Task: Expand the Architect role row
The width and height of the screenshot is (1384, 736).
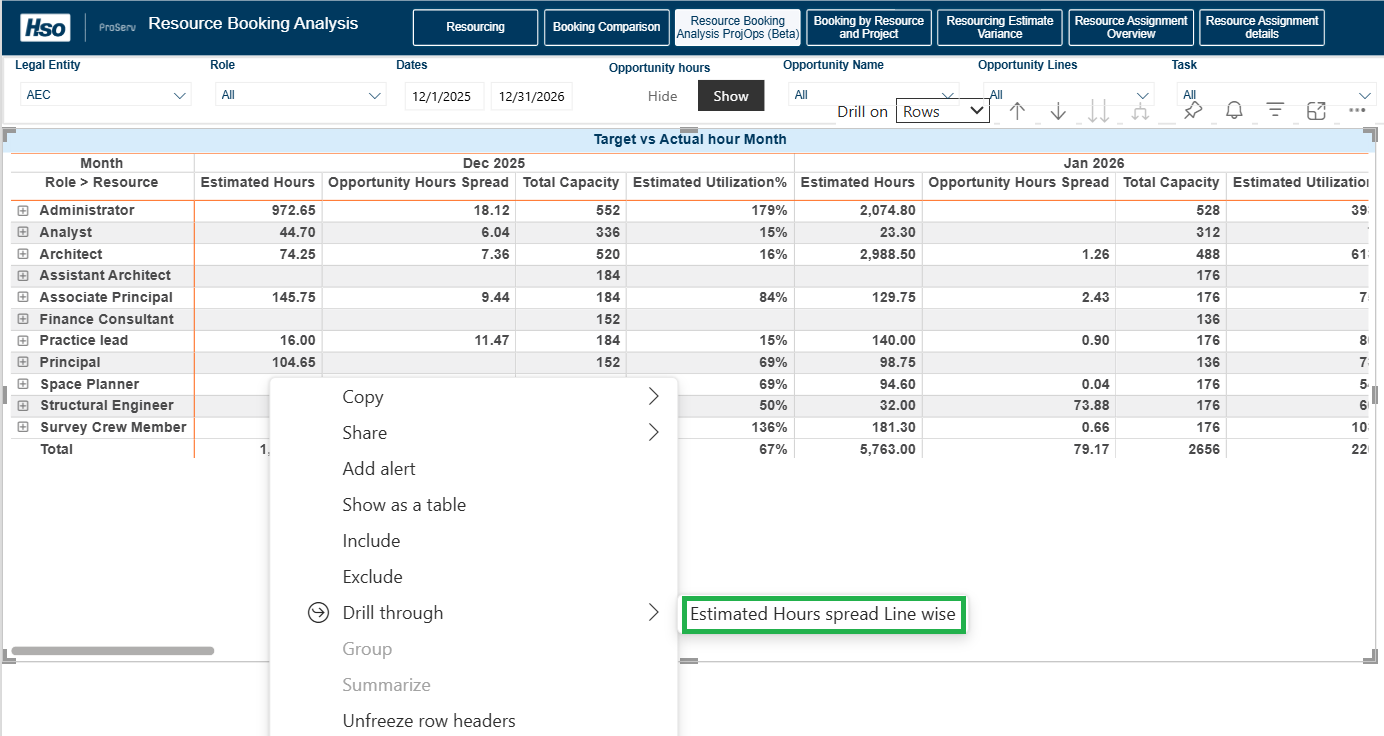Action: 23,255
